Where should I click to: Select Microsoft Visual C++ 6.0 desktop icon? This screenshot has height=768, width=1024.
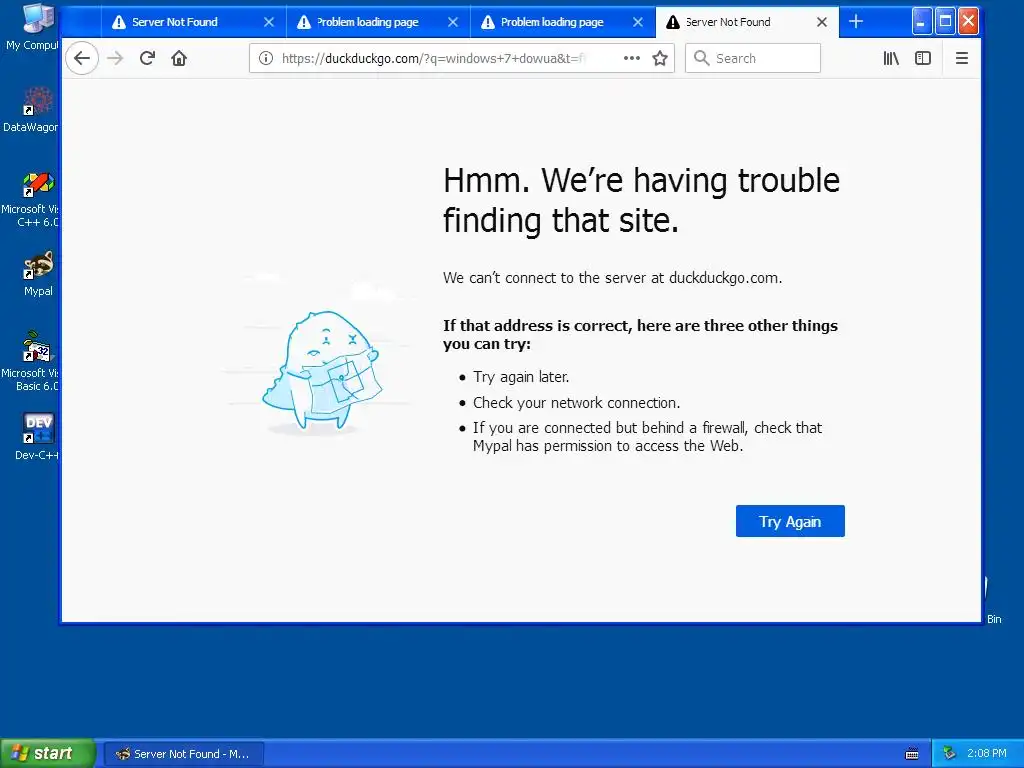(x=31, y=199)
